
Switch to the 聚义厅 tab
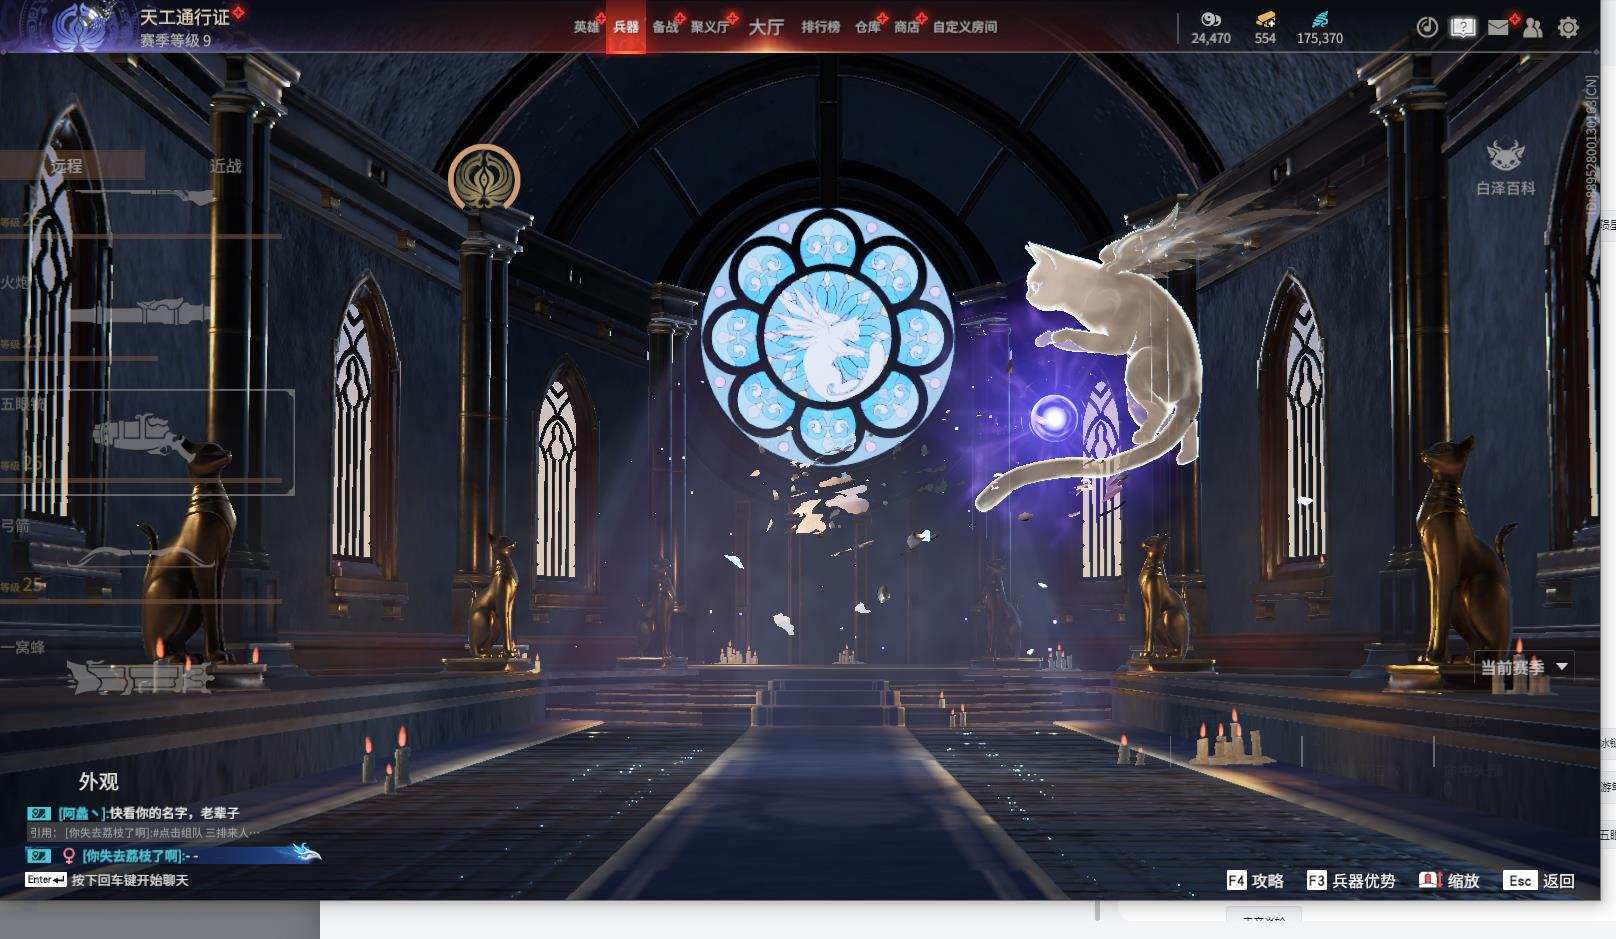[710, 27]
